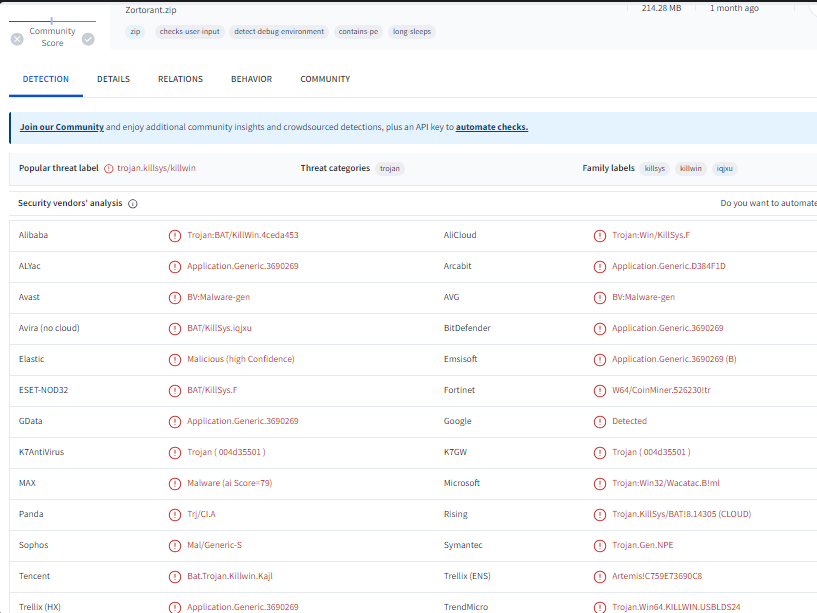Click the 214.28 MB file size value
This screenshot has width=817, height=613.
pyautogui.click(x=661, y=8)
